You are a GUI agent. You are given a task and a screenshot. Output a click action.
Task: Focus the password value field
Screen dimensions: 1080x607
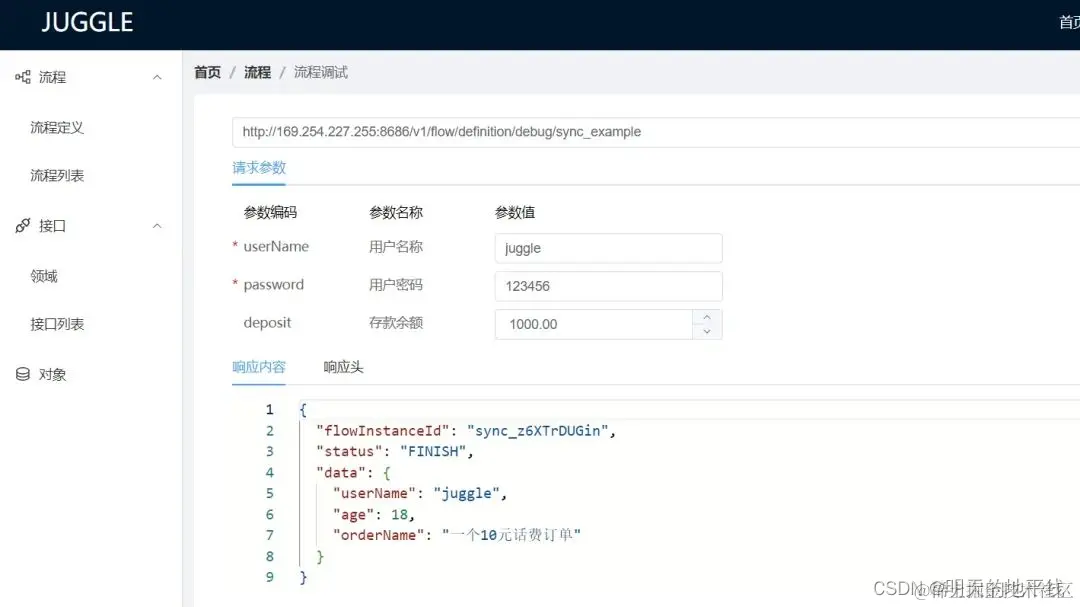pyautogui.click(x=608, y=286)
